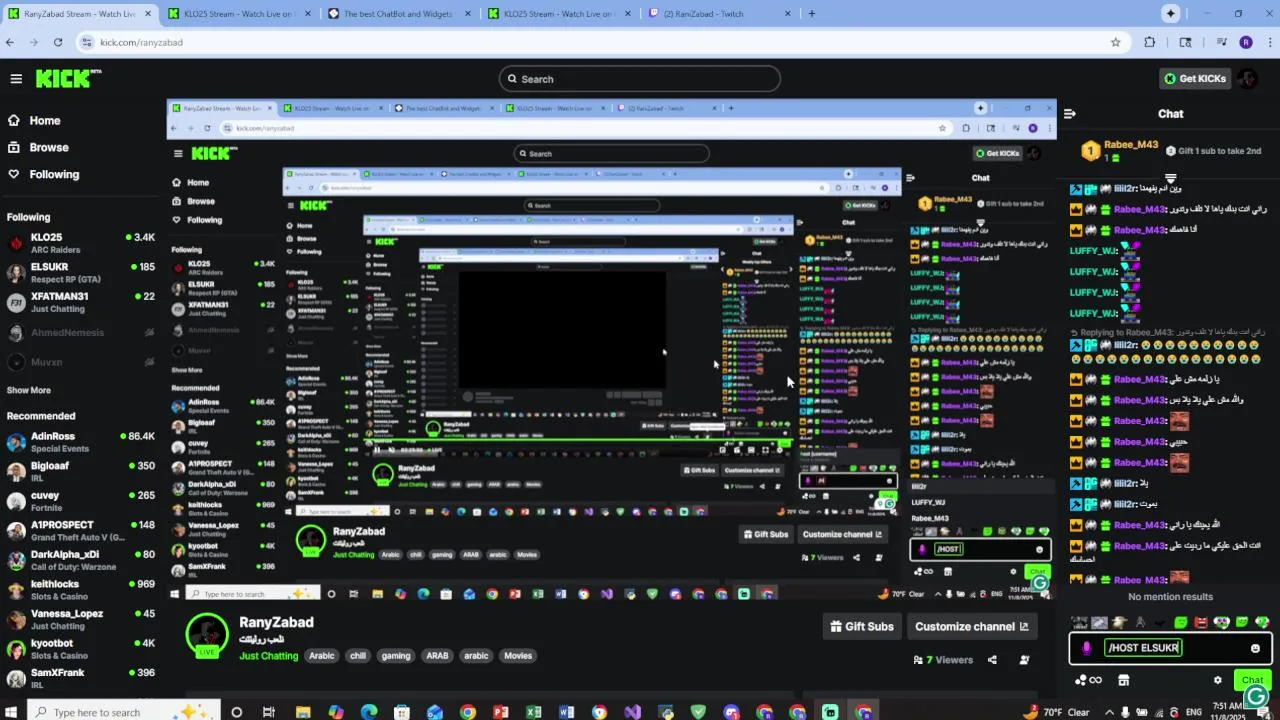1280x720 pixels.
Task: Send the message with the green Chat button
Action: point(1252,680)
